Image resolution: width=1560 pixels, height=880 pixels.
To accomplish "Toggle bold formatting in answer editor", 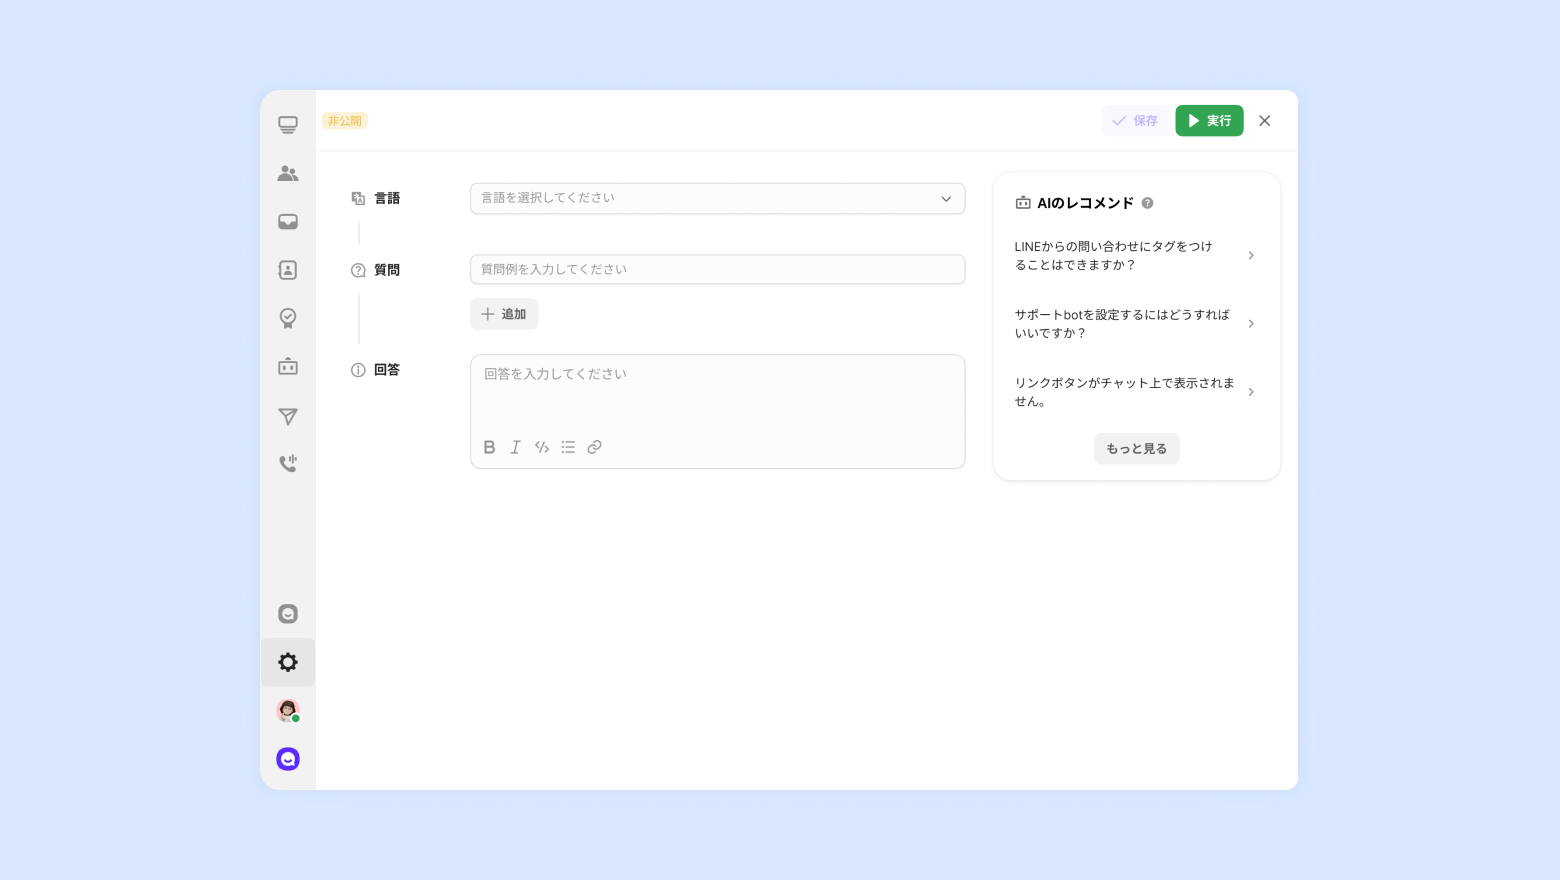I will point(489,447).
